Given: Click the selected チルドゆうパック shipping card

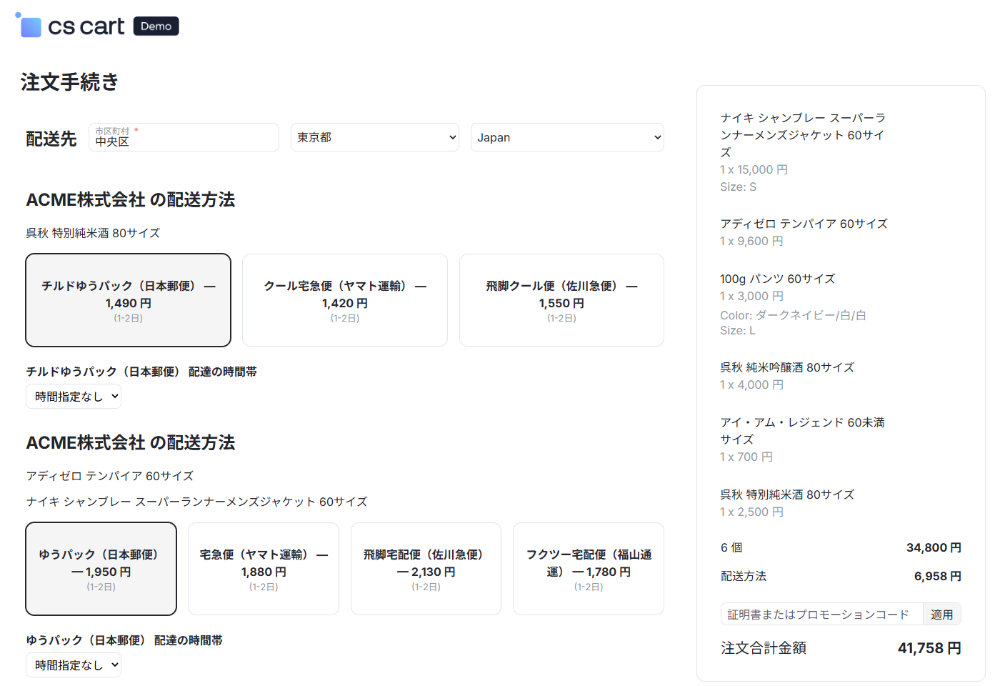Looking at the screenshot, I should click(128, 300).
